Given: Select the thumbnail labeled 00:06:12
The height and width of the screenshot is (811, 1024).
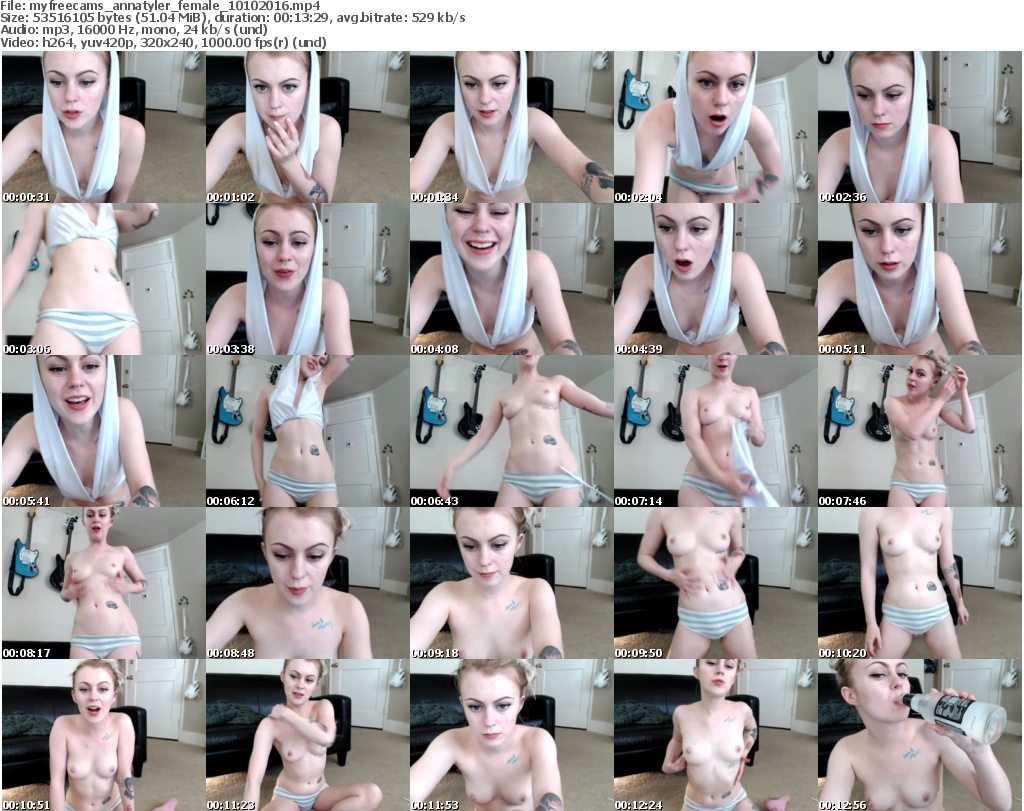Looking at the screenshot, I should (x=307, y=431).
